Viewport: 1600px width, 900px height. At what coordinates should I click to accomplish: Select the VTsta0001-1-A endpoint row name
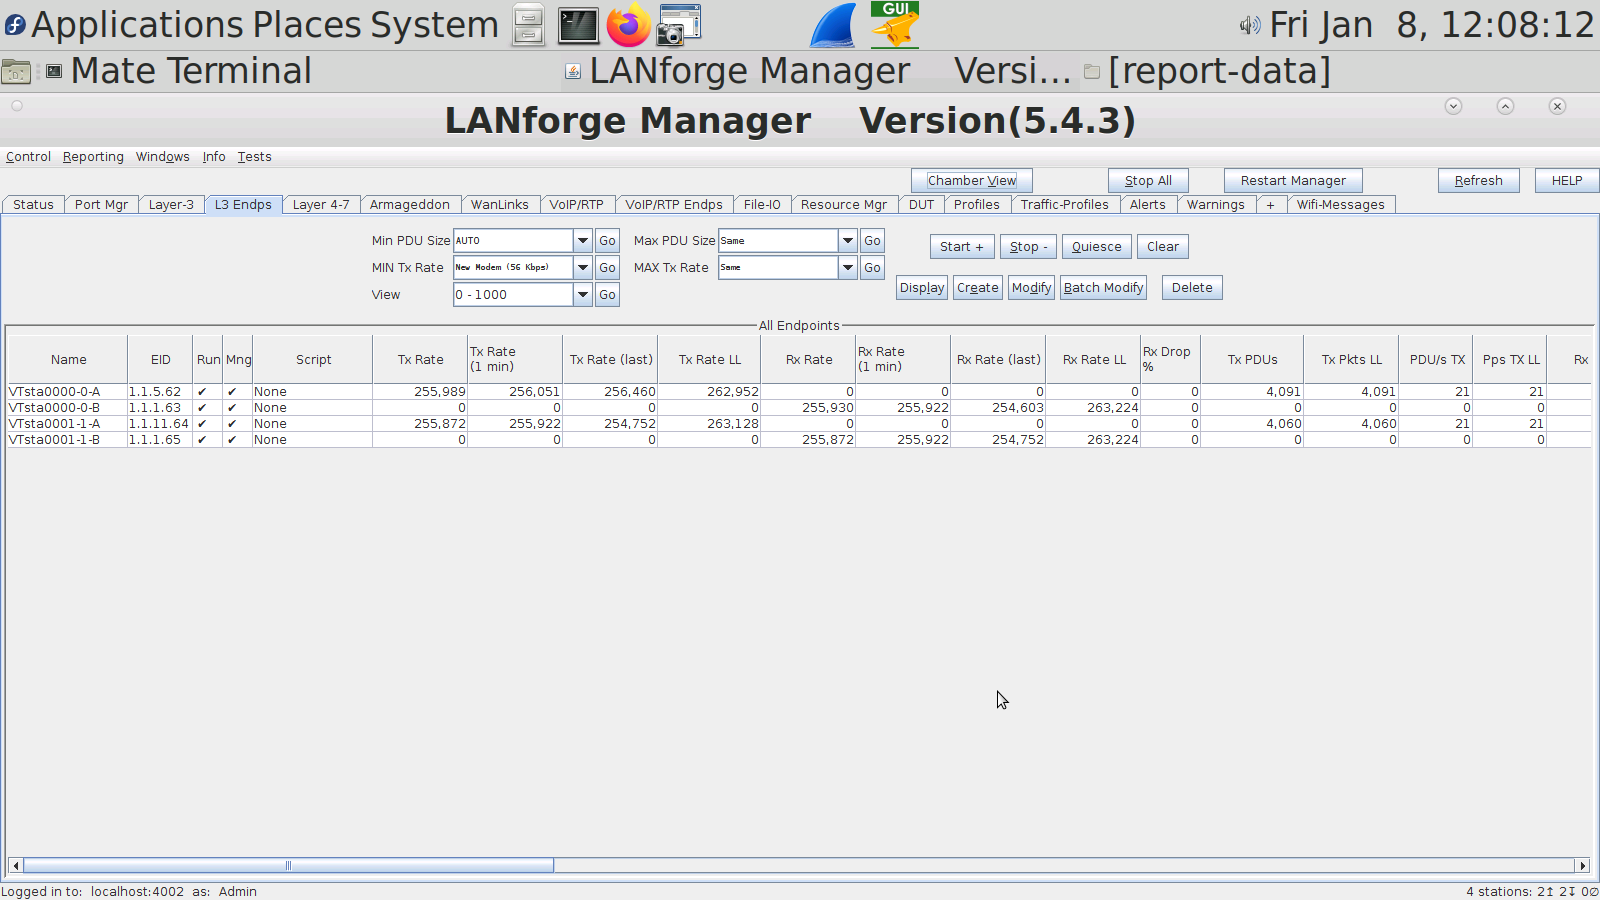click(x=67, y=424)
